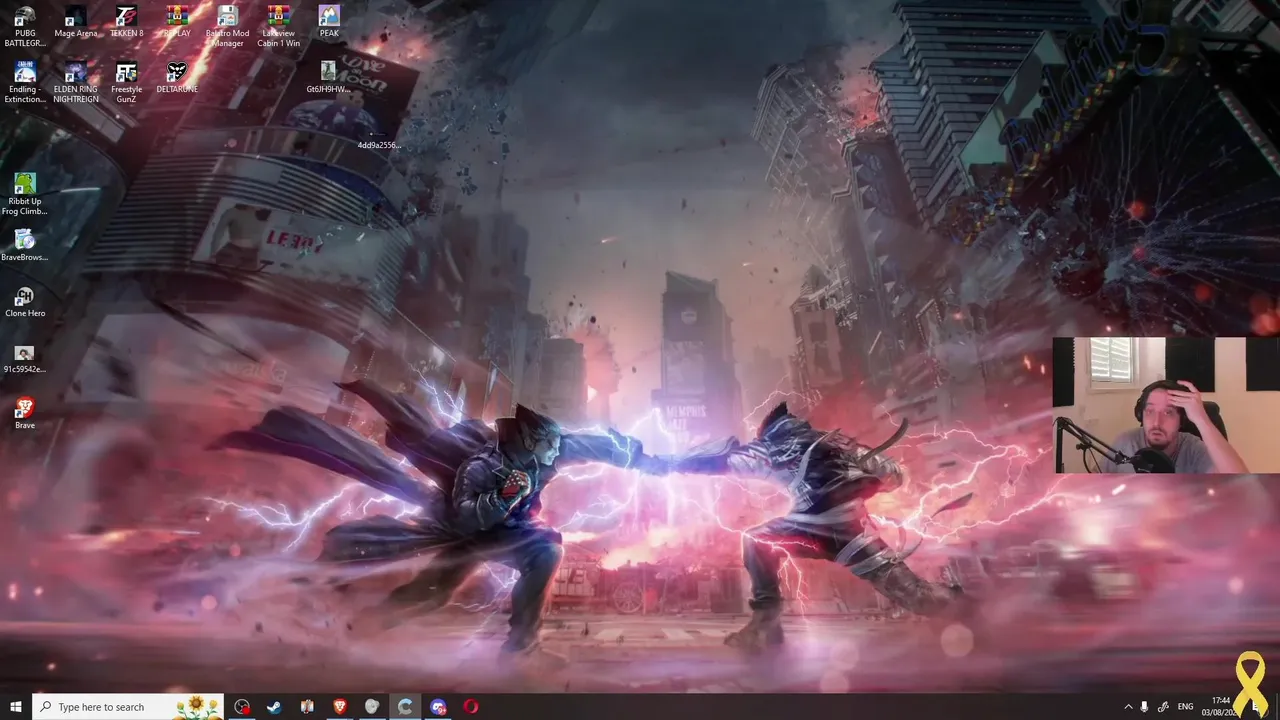Open the WinRAR archive app on the taskbar
This screenshot has height=720, width=1280.
[307, 707]
